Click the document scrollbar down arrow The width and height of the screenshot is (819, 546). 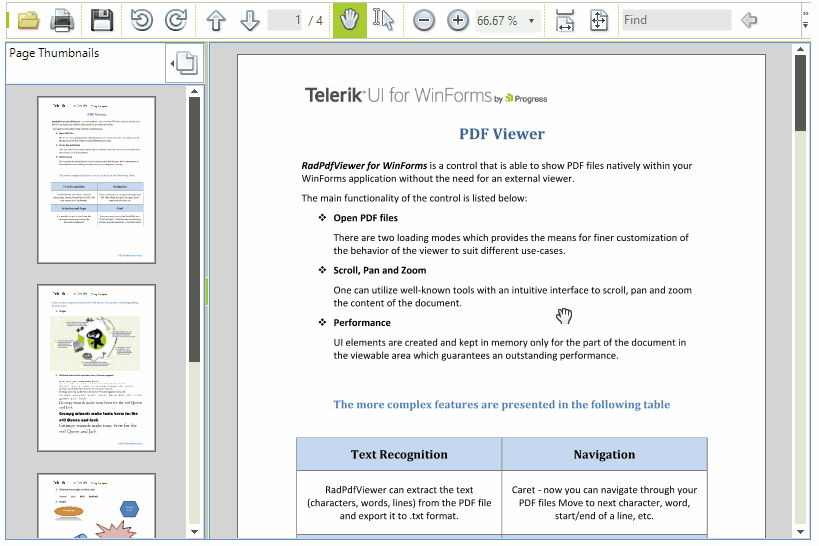coord(800,532)
